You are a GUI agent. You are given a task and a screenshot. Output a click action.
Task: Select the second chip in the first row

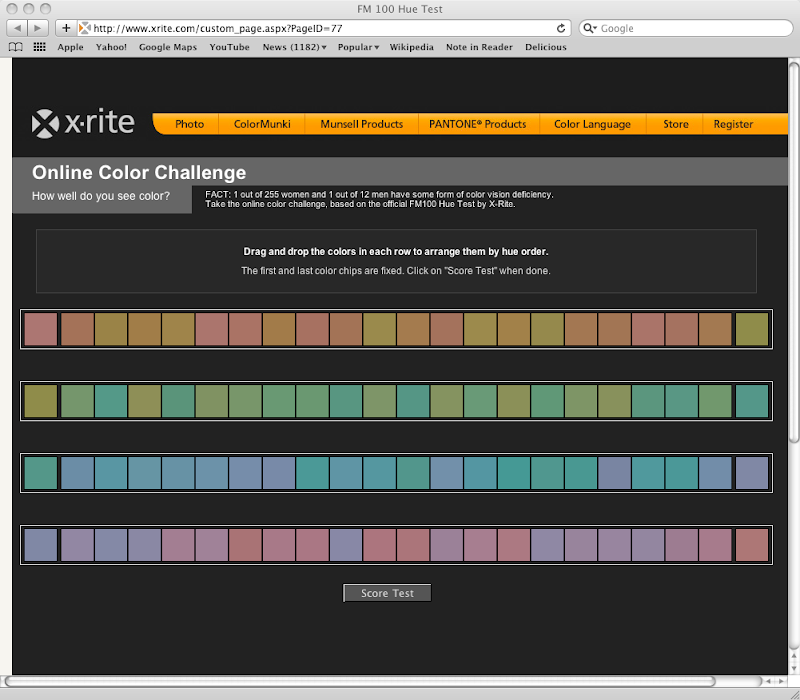click(x=78, y=329)
